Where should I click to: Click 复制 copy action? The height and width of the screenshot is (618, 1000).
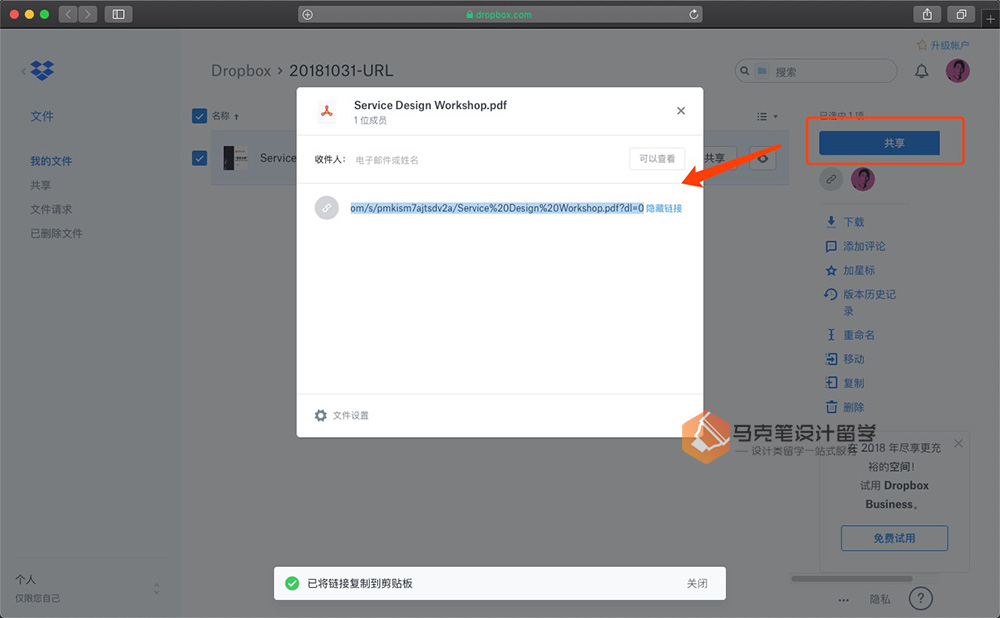pos(845,383)
